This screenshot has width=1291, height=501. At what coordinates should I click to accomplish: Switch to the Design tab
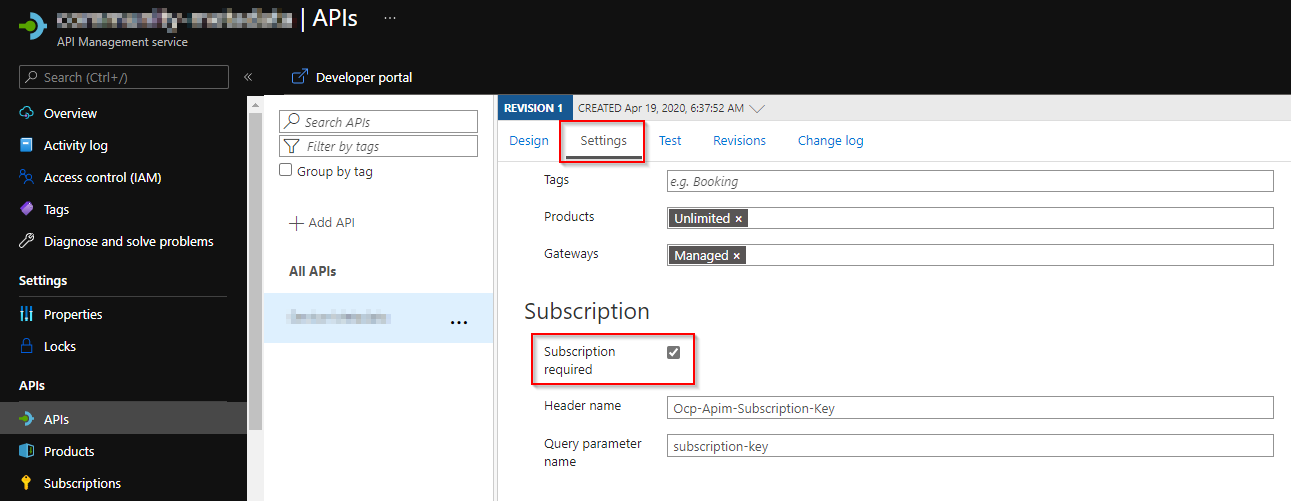coord(529,141)
